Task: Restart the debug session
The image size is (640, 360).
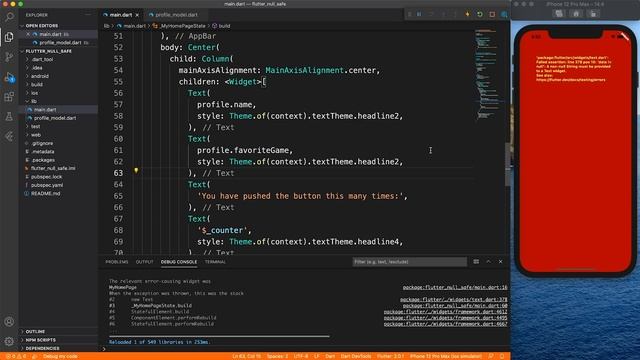Action: [x=480, y=15]
